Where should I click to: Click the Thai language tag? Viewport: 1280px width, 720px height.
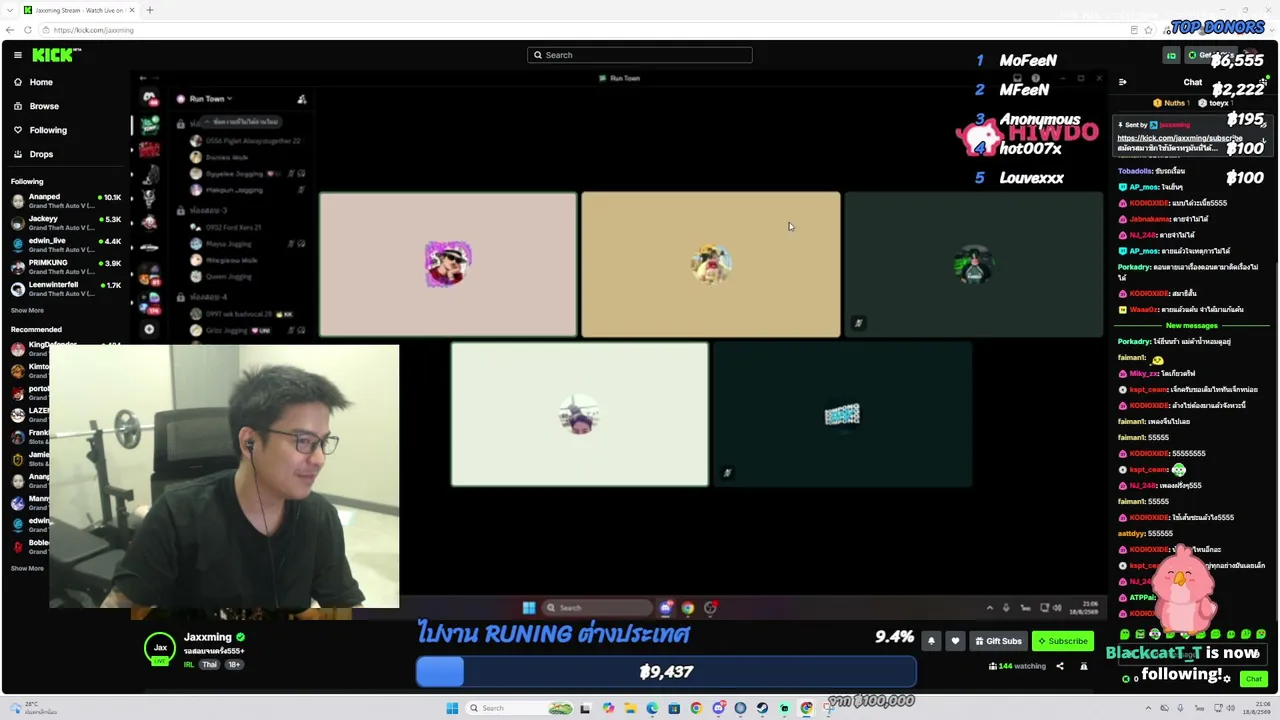(x=209, y=665)
